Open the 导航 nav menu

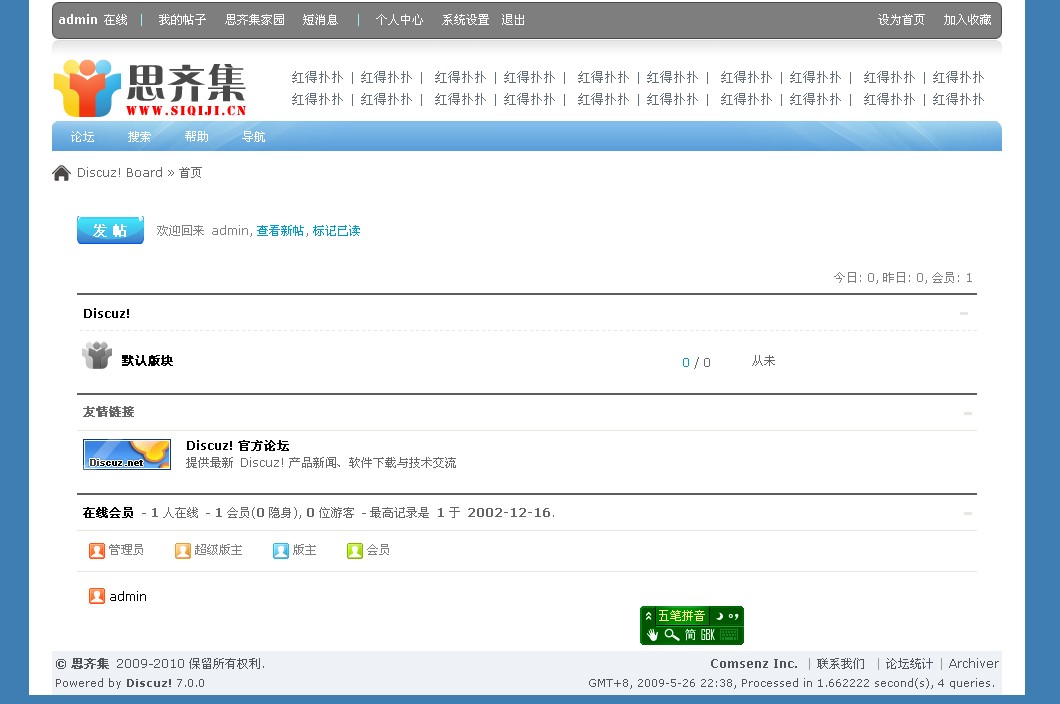254,137
